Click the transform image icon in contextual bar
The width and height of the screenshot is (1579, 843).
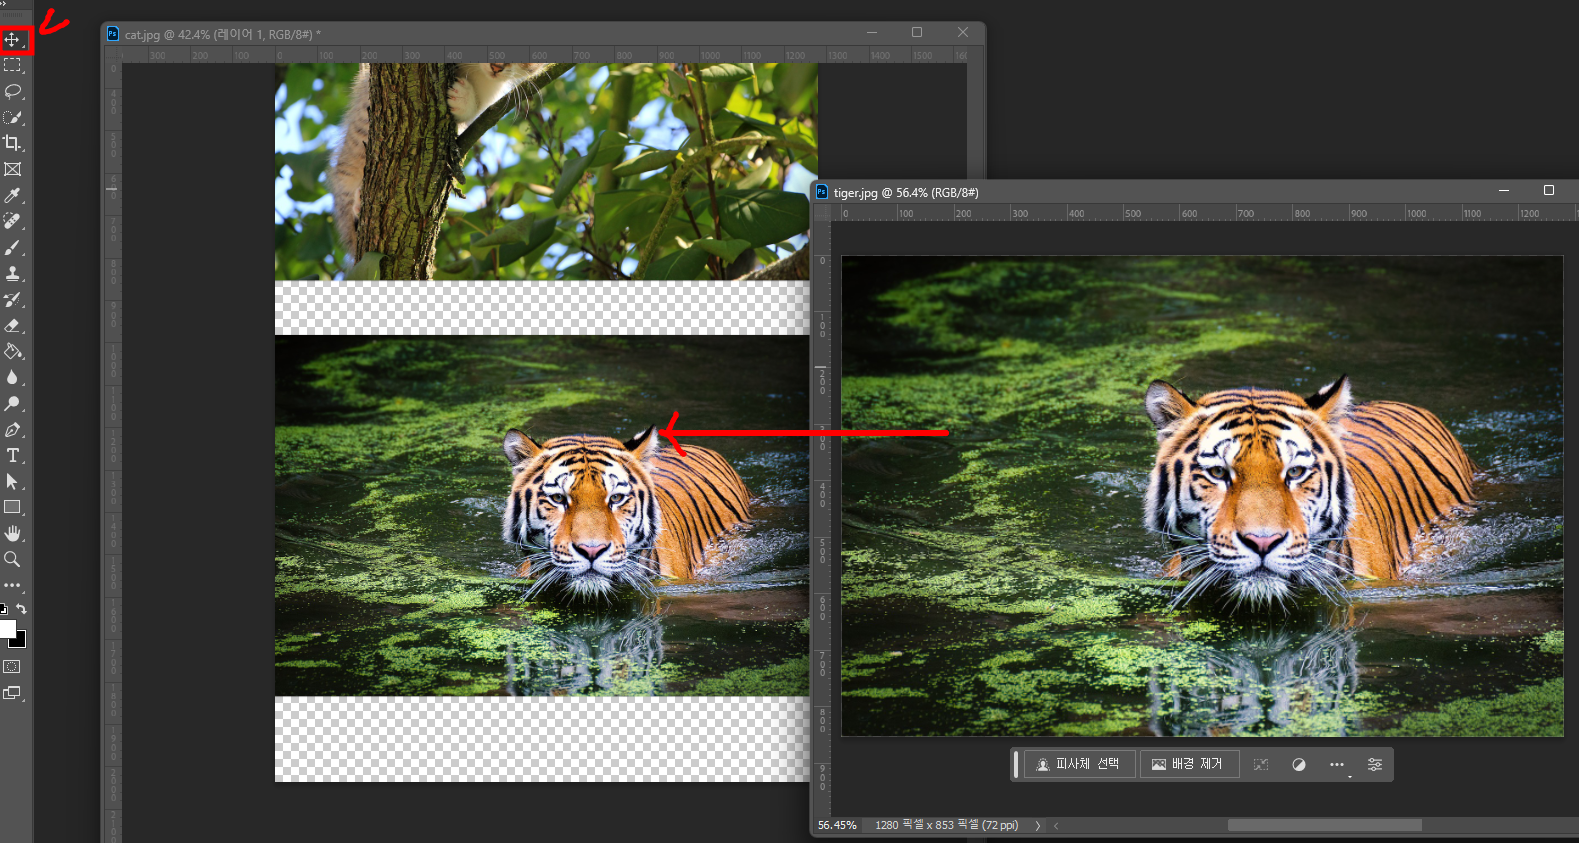(1261, 764)
